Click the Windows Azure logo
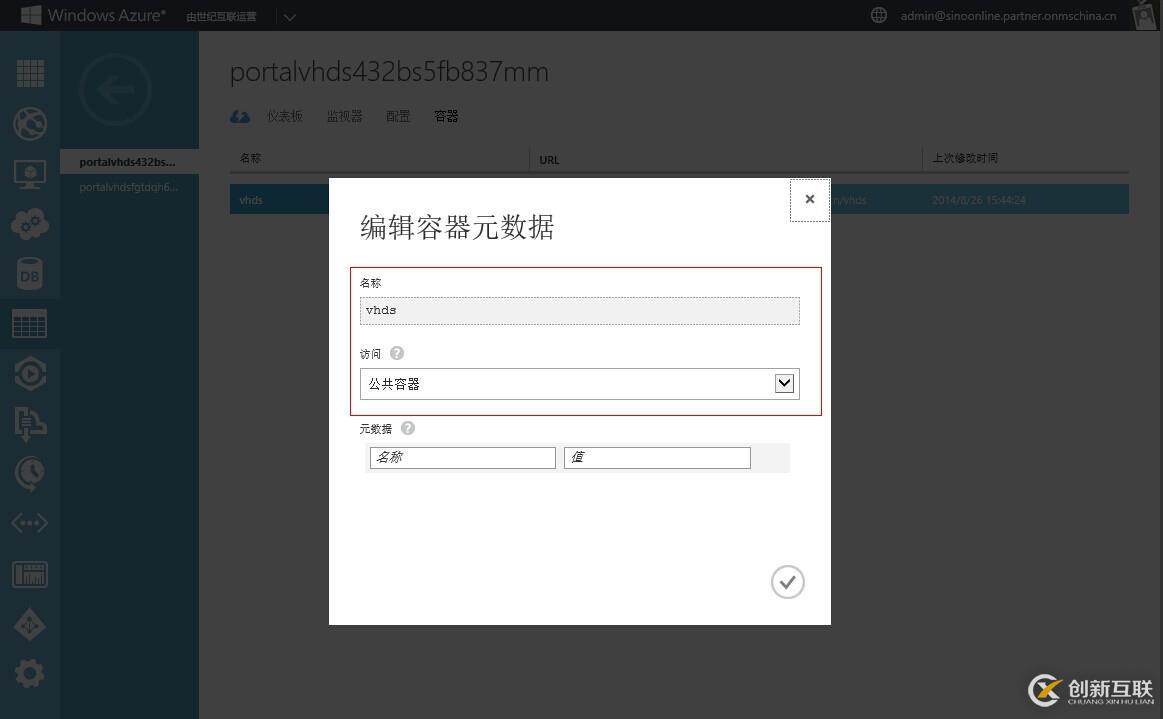Viewport: 1163px width, 719px height. click(x=93, y=15)
